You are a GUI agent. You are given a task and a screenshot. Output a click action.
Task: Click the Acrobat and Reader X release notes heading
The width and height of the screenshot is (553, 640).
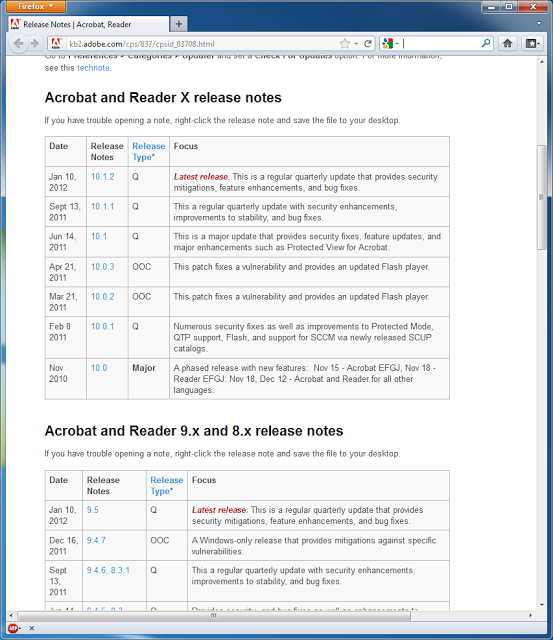[163, 98]
